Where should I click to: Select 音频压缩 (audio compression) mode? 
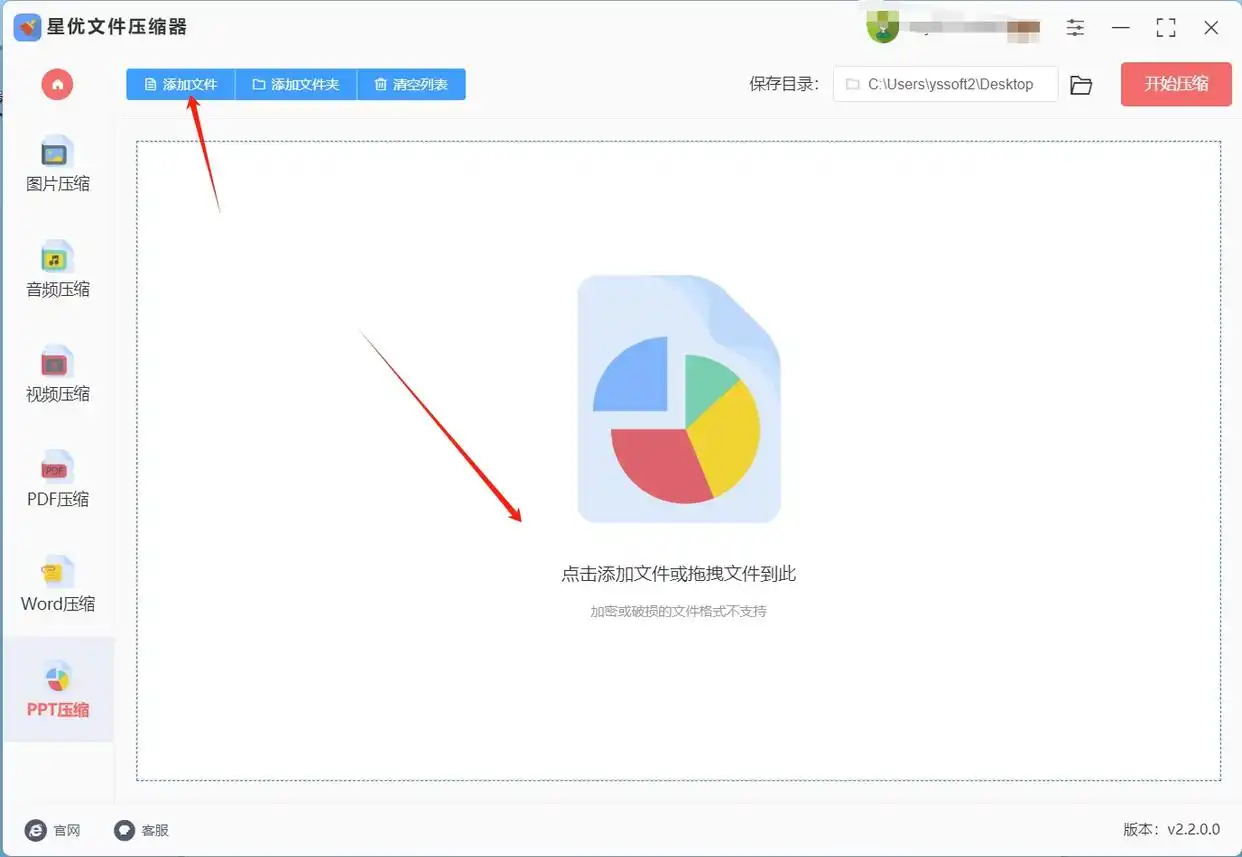57,270
